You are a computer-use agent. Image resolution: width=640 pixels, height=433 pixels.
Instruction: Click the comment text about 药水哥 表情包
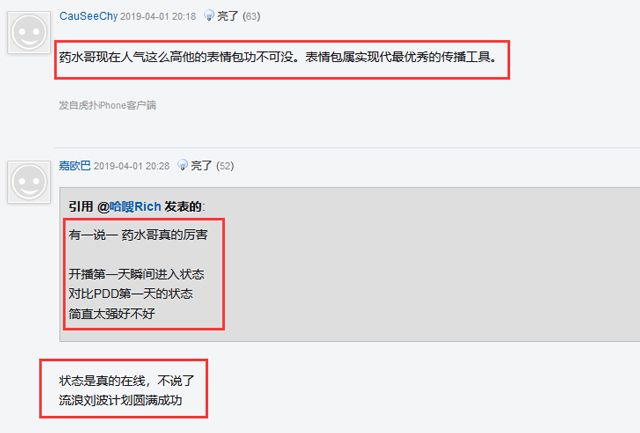(278, 57)
